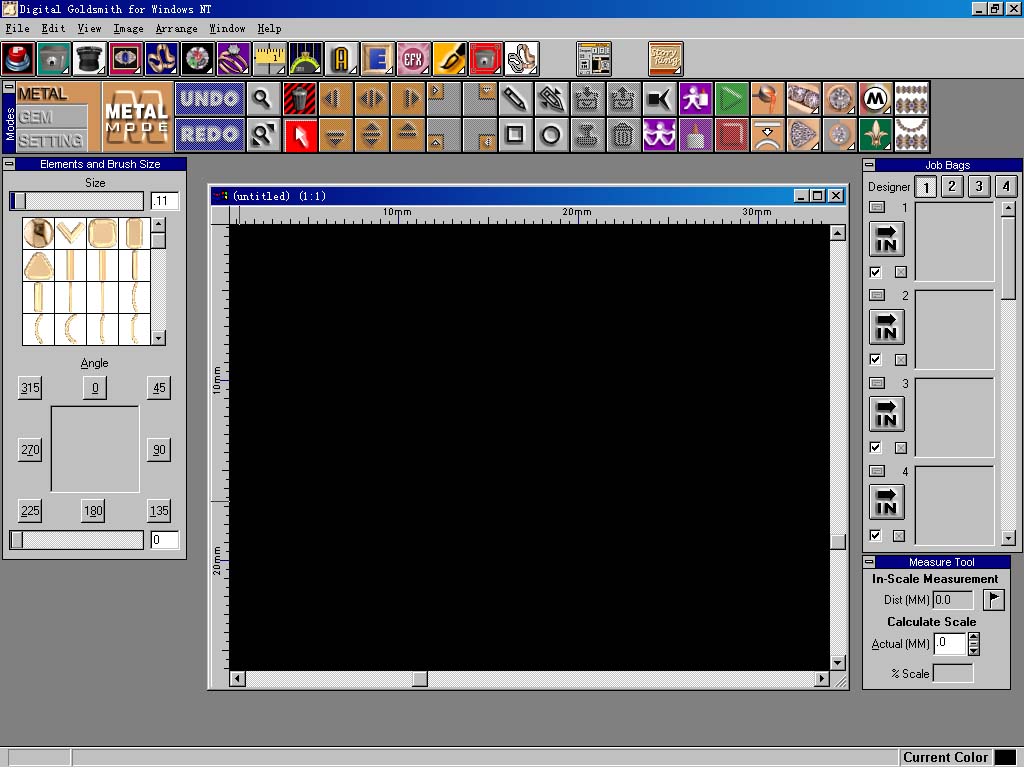This screenshot has width=1024, height=768.
Task: Click the green play triangle icon
Action: [731, 99]
